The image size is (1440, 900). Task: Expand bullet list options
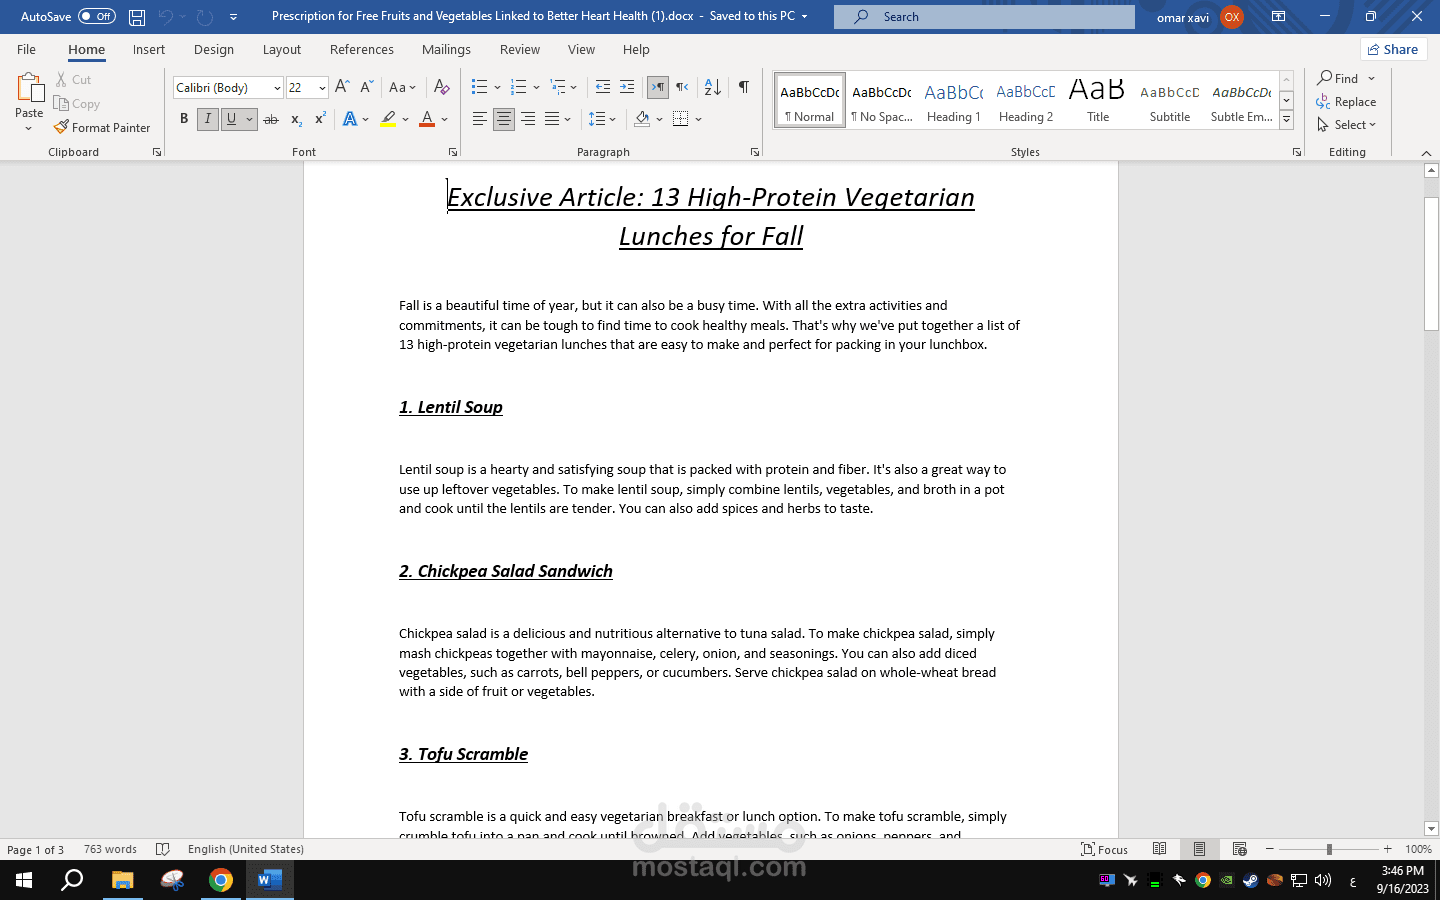498,87
